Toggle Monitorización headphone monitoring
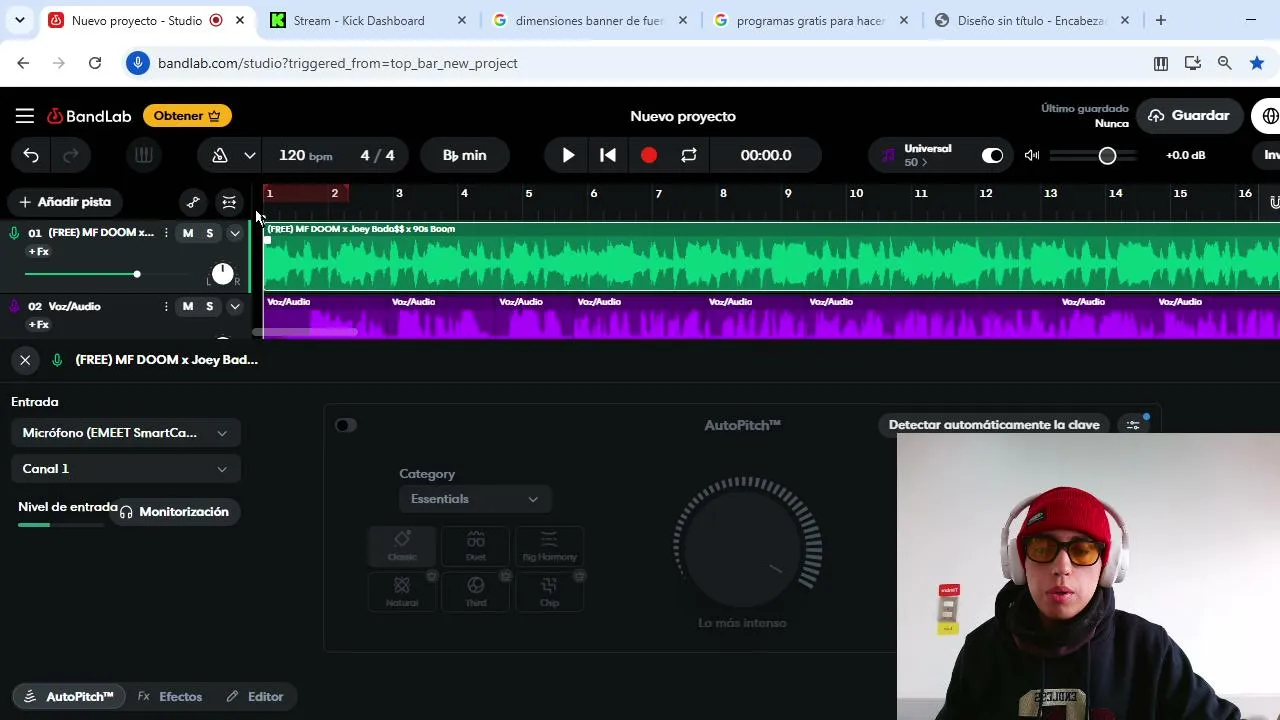The width and height of the screenshot is (1280, 720). (x=174, y=512)
